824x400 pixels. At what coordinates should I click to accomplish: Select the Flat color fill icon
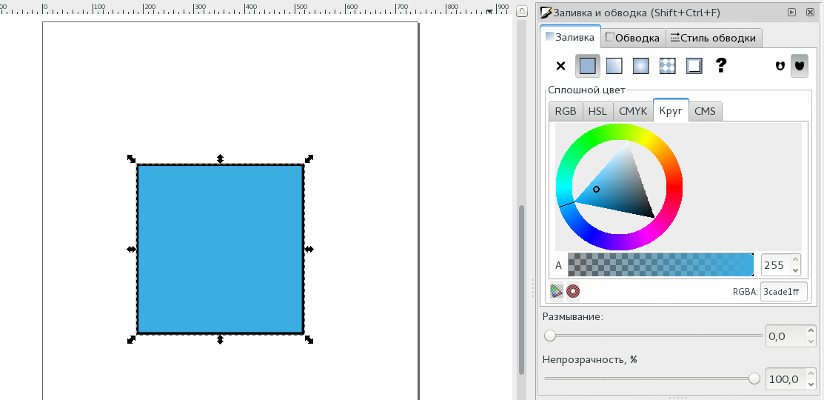[588, 66]
